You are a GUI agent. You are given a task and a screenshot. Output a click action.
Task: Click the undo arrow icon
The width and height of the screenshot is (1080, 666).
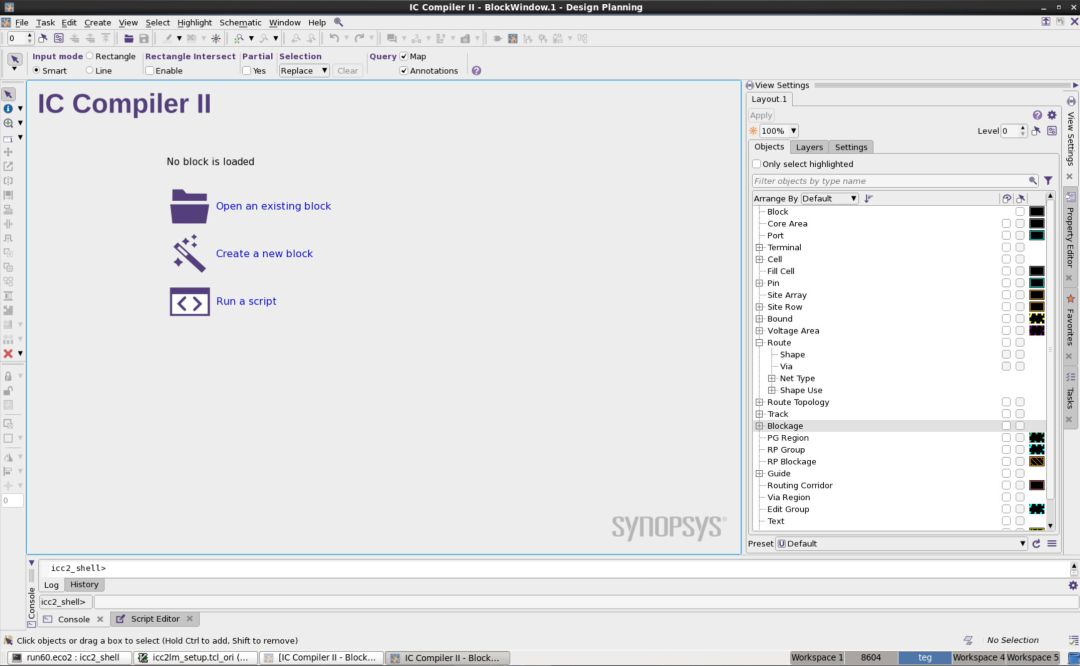coord(334,39)
